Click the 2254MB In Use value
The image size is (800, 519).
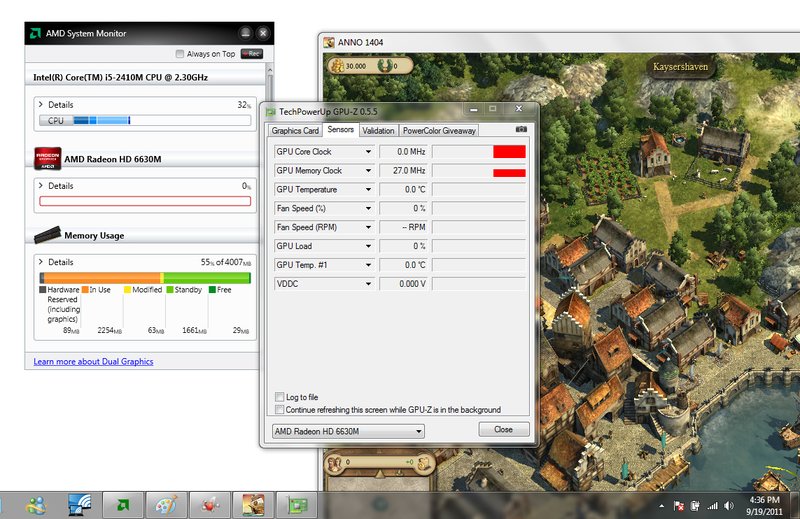pyautogui.click(x=110, y=330)
